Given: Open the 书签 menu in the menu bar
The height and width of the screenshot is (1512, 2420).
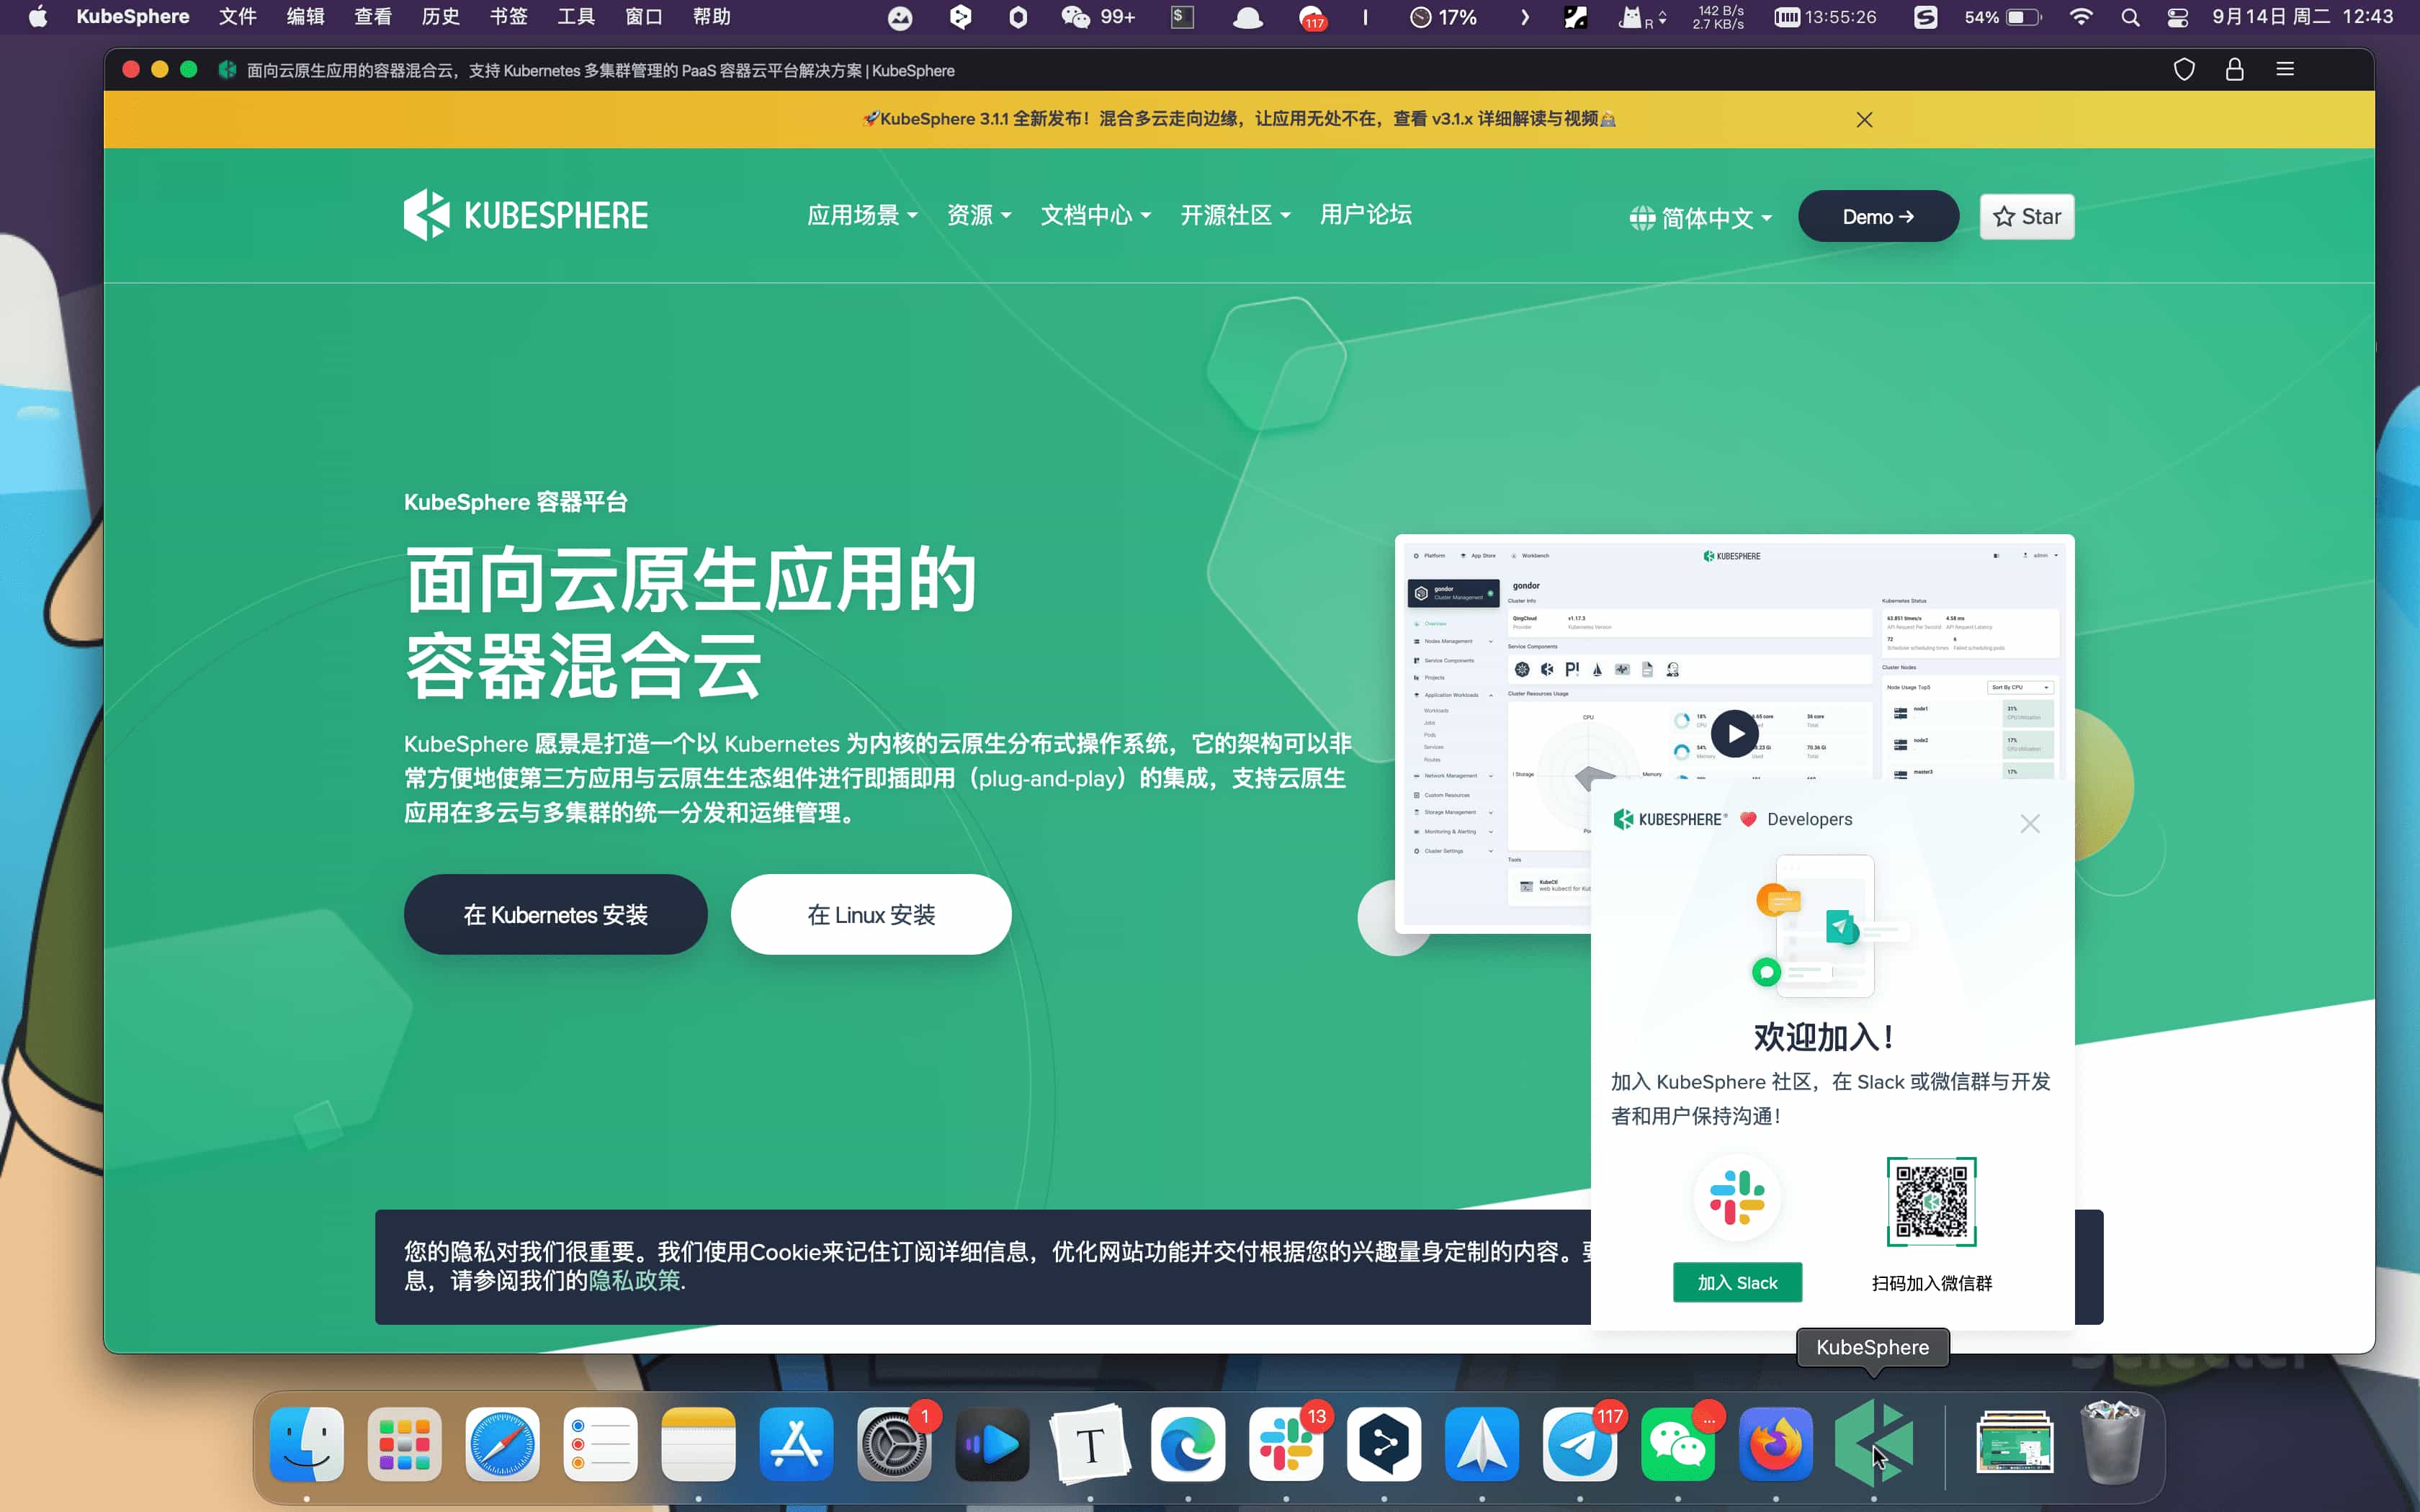Looking at the screenshot, I should pos(508,17).
